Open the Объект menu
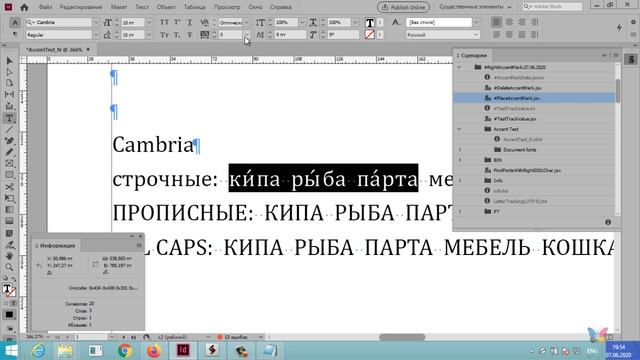The image size is (640, 360). click(x=166, y=7)
